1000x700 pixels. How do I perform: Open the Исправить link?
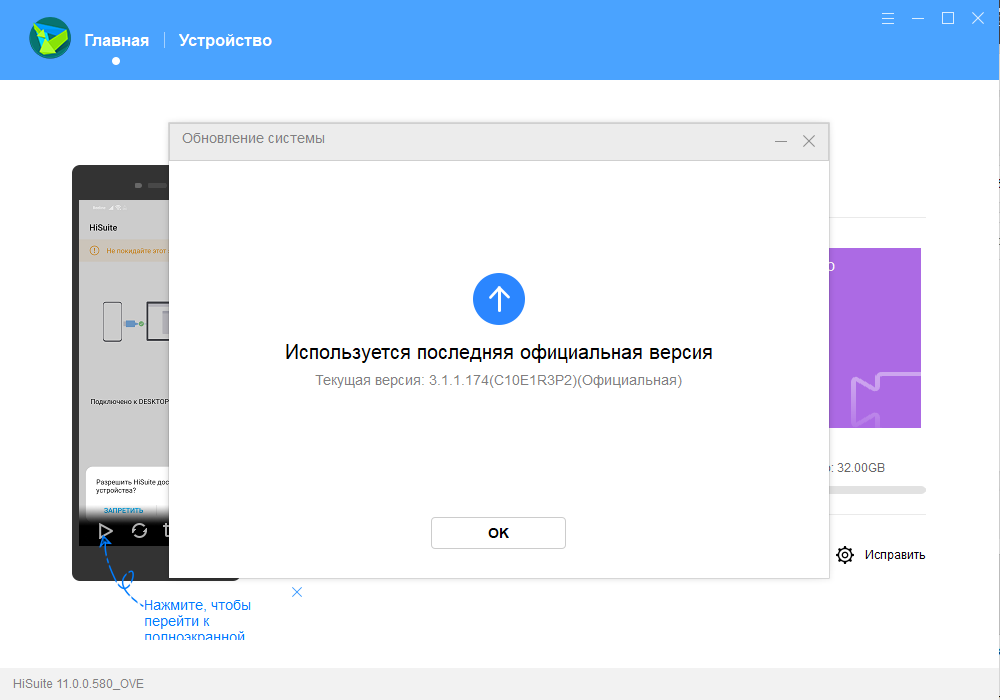(x=895, y=555)
